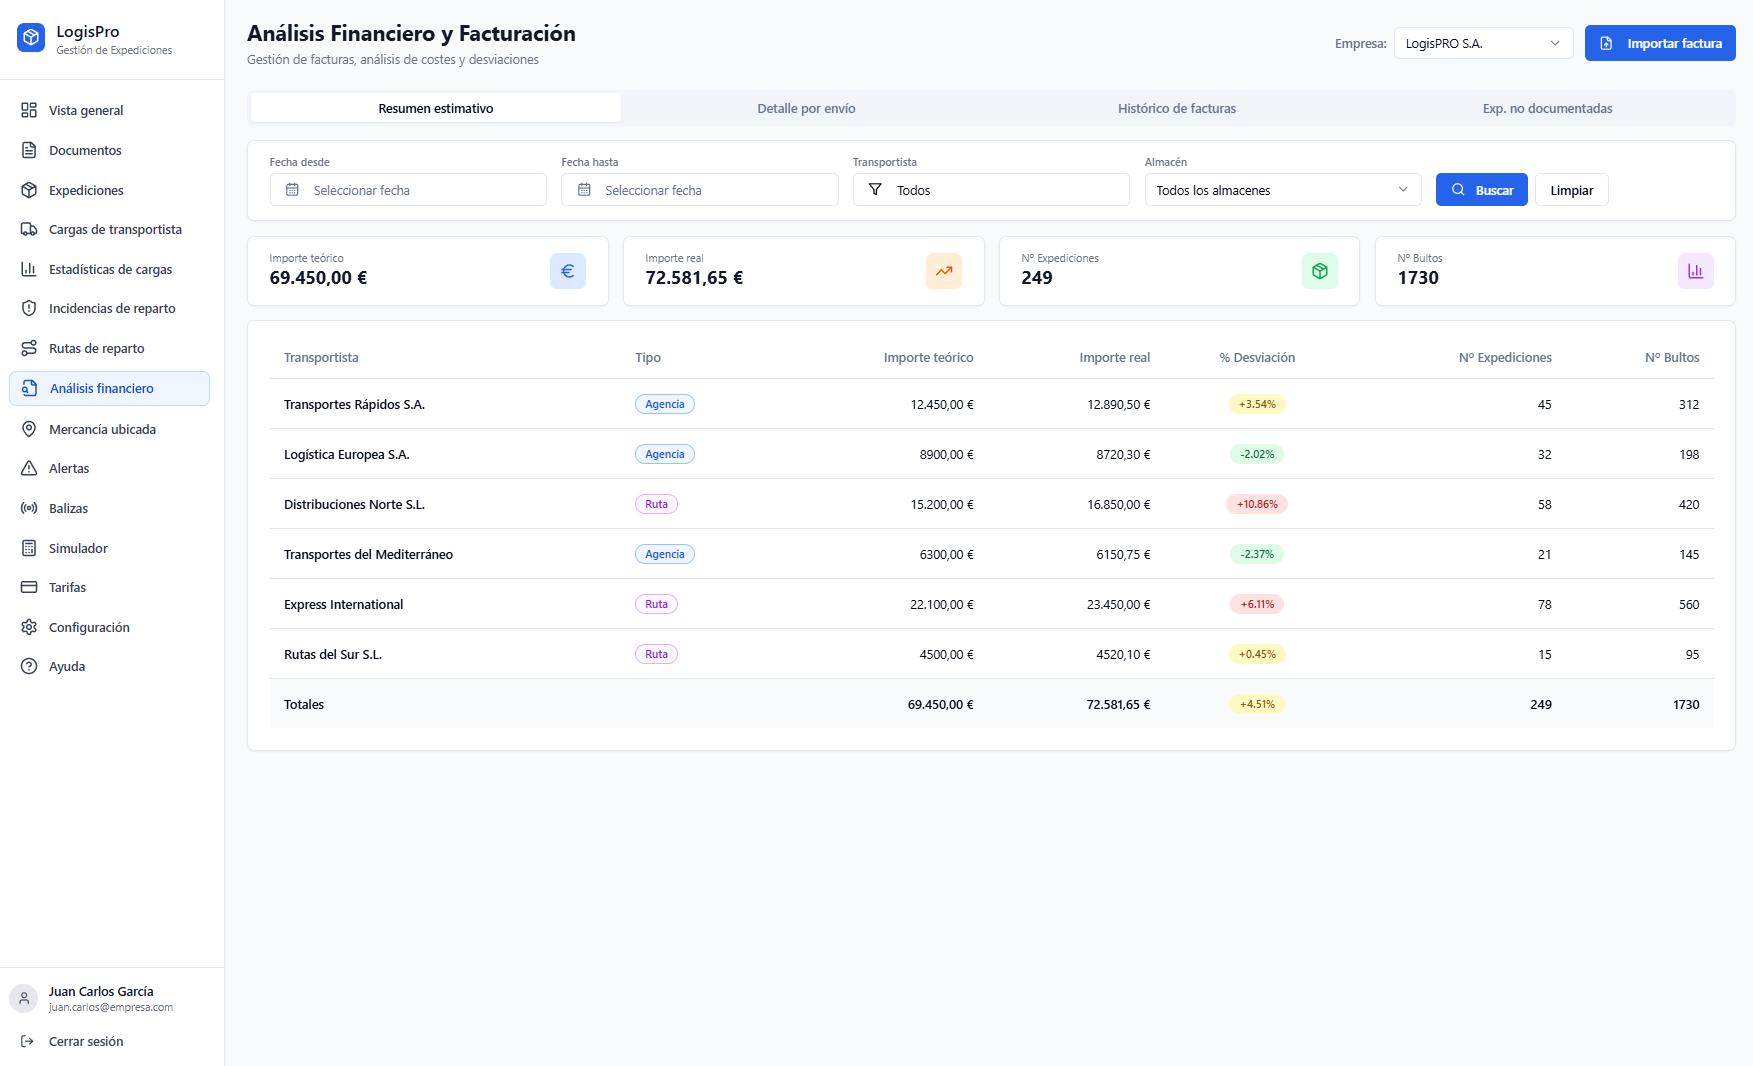Open the Tarifas card icon in sidebar
Image resolution: width=1753 pixels, height=1066 pixels.
point(30,587)
